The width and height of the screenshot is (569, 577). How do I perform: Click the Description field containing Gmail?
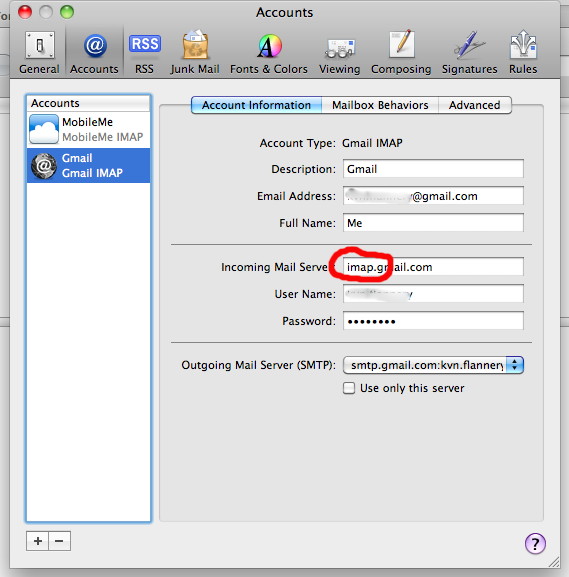(433, 169)
